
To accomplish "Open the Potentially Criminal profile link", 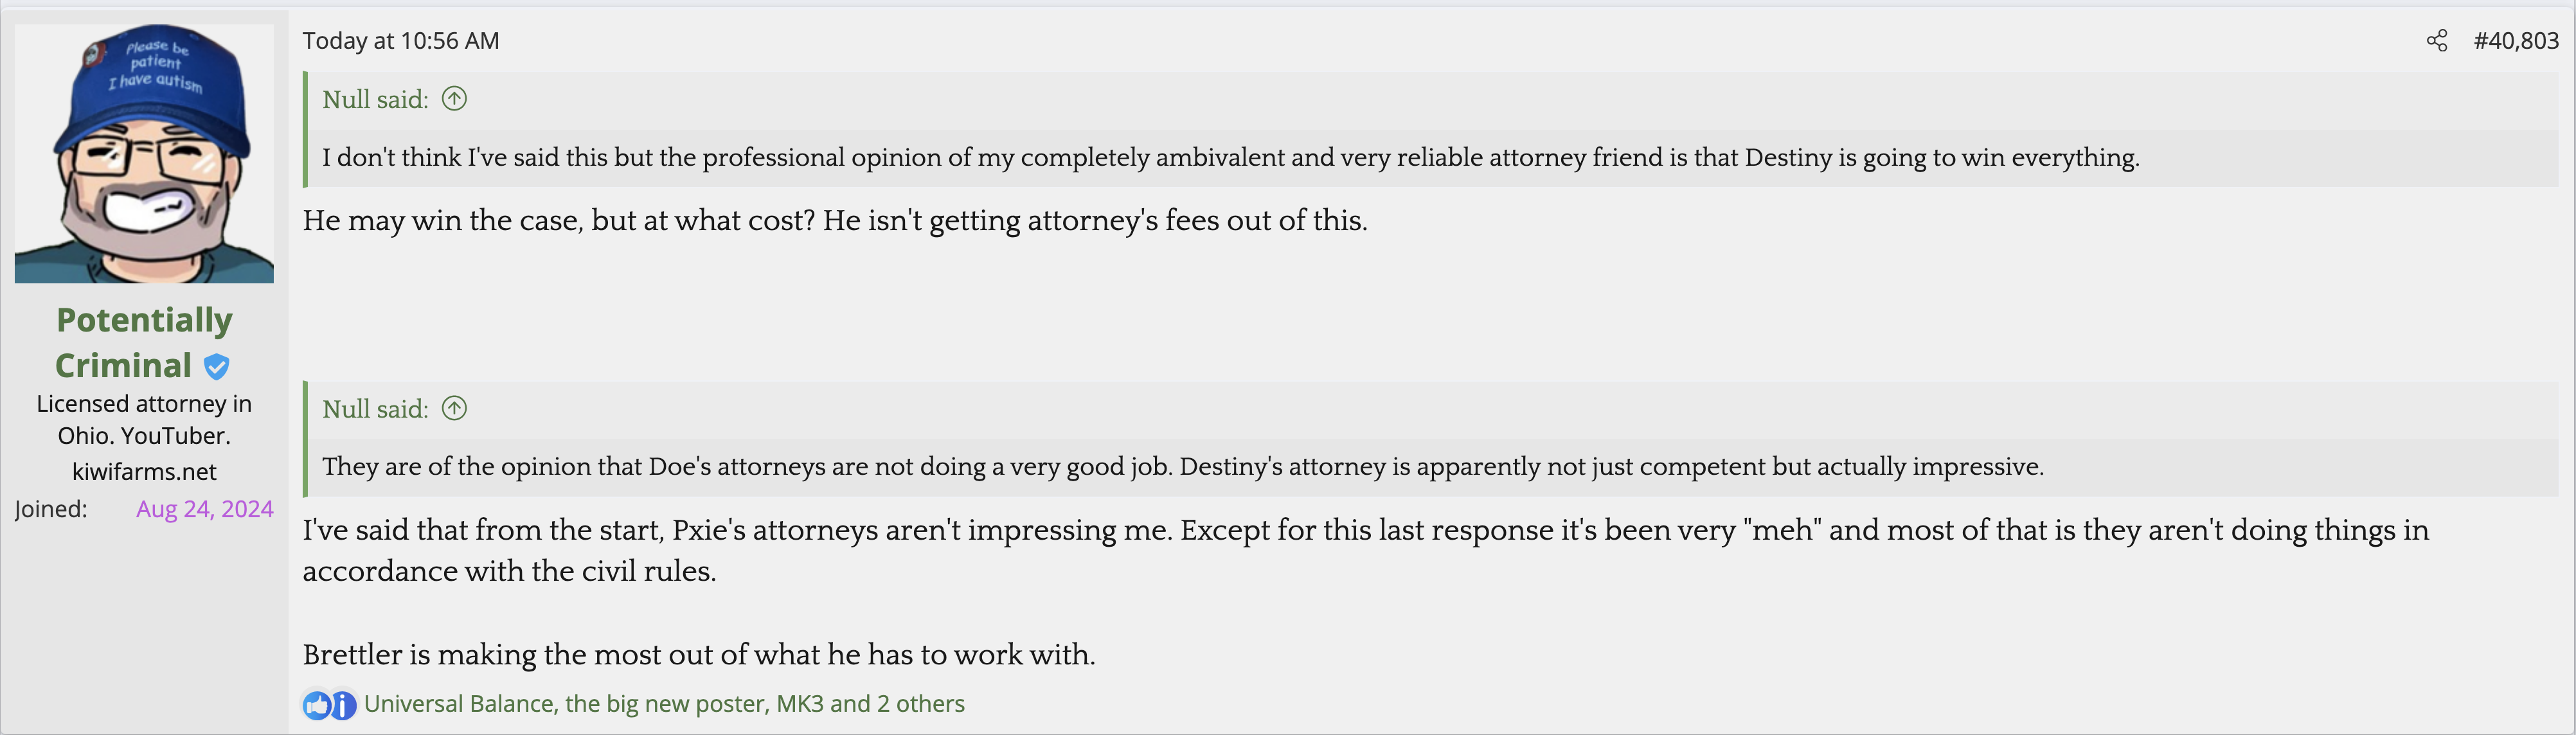I will click(x=143, y=342).
